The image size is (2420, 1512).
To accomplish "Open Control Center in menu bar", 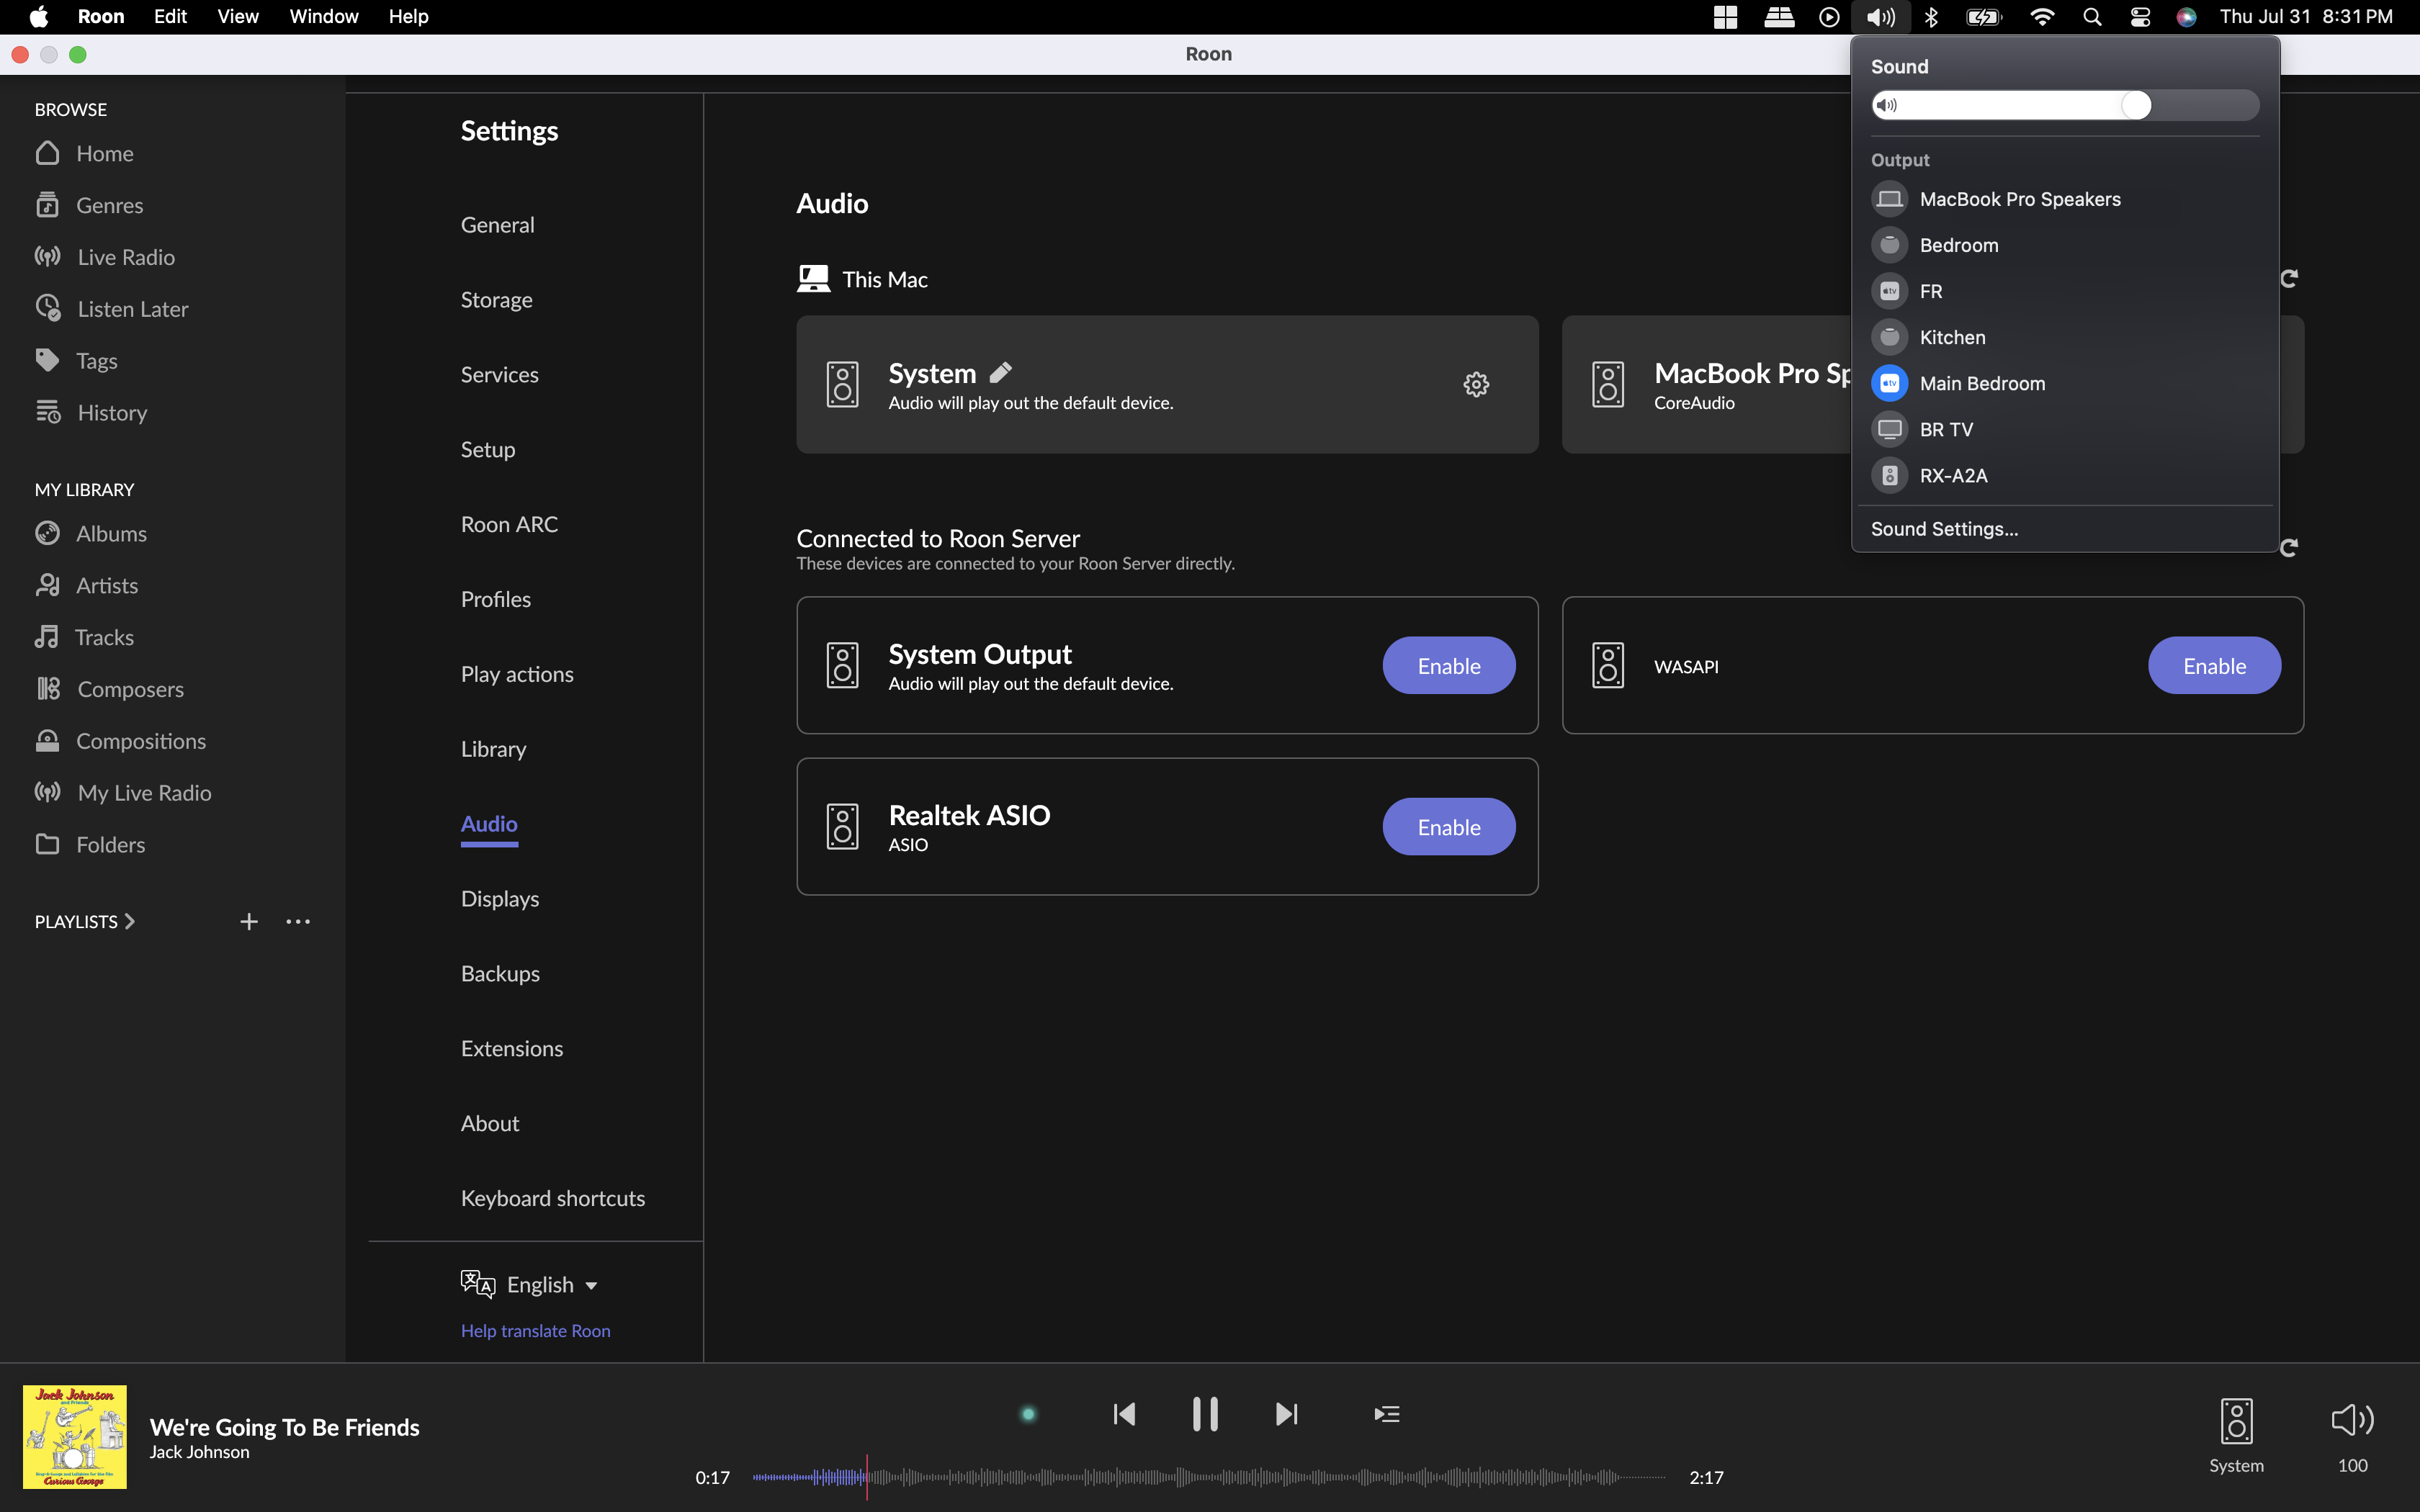I will [x=2139, y=16].
